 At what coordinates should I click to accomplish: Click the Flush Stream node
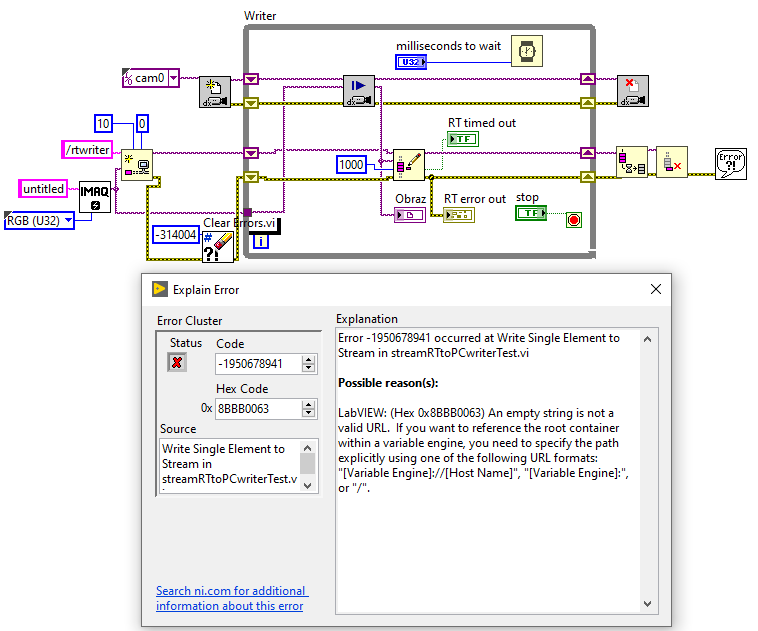632,162
